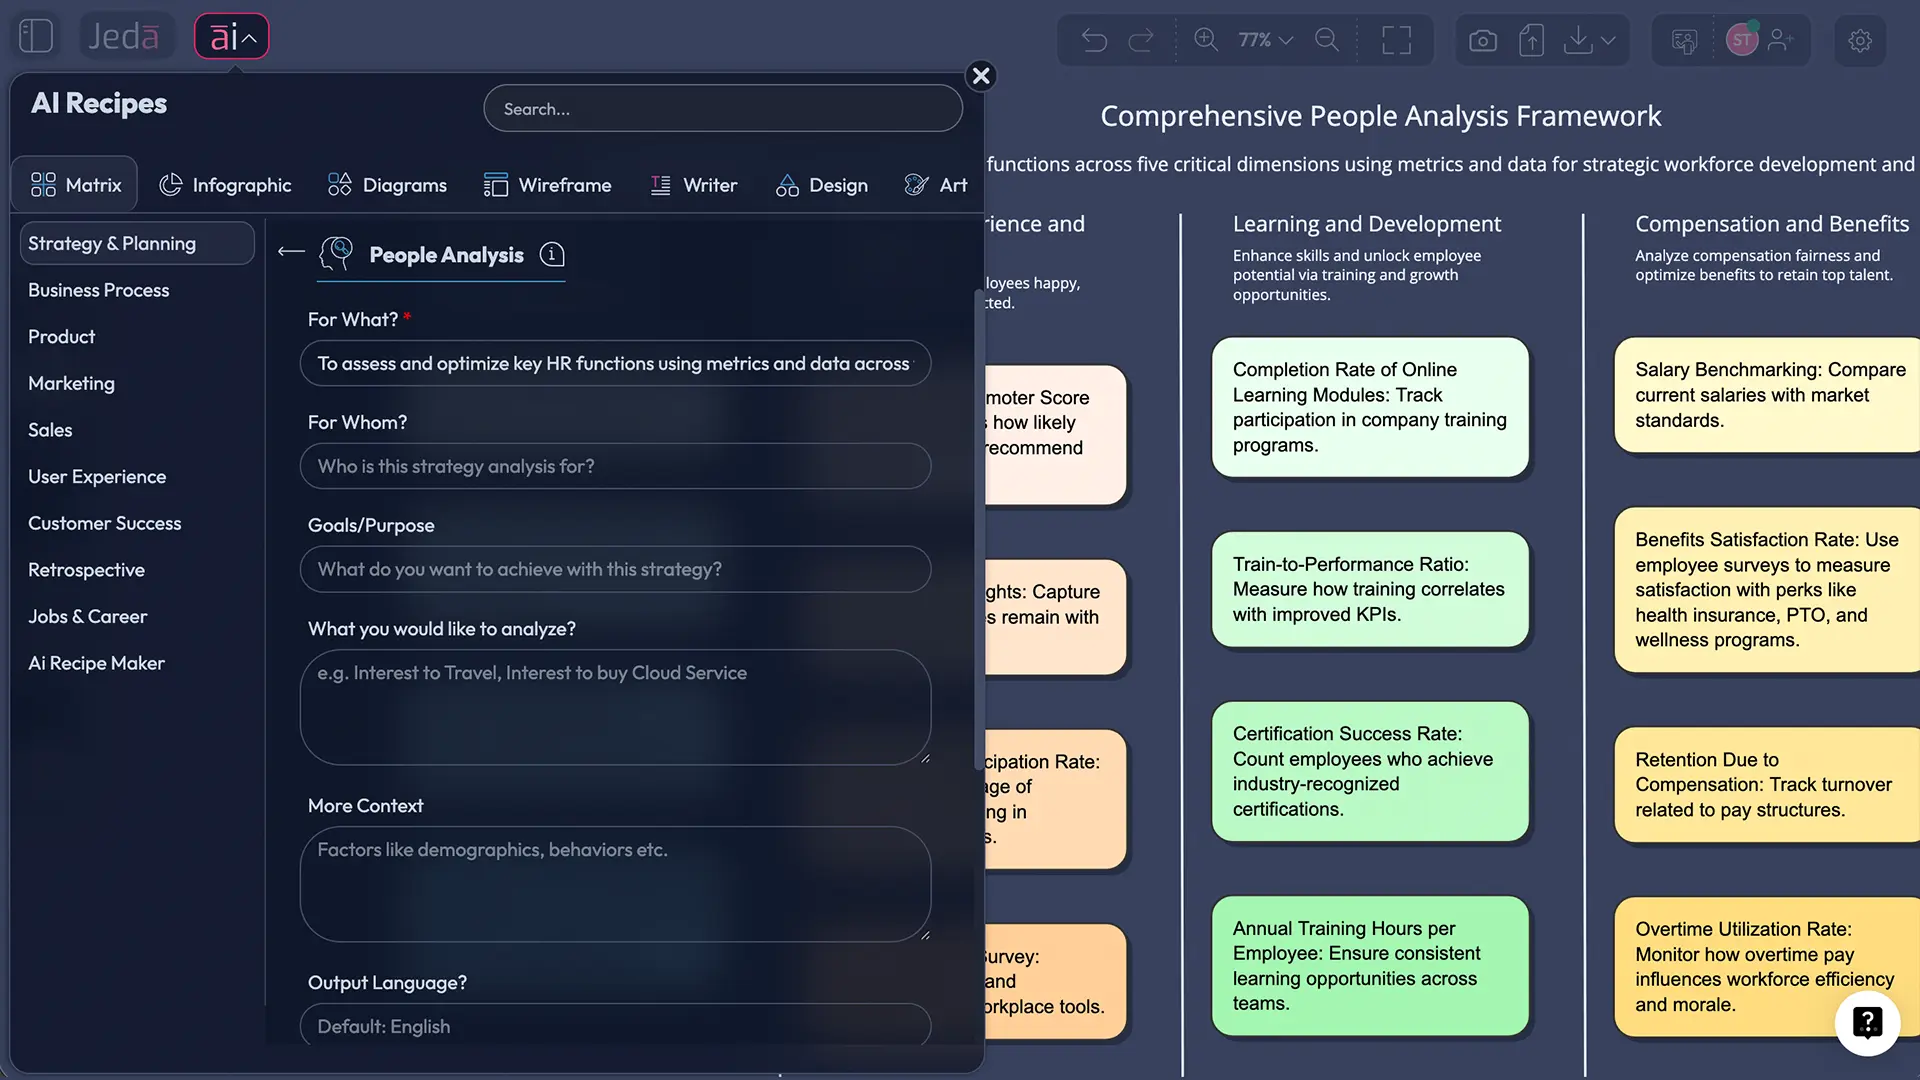The image size is (1920, 1080).
Task: Toggle the left sidebar panel icon
Action: 36,35
